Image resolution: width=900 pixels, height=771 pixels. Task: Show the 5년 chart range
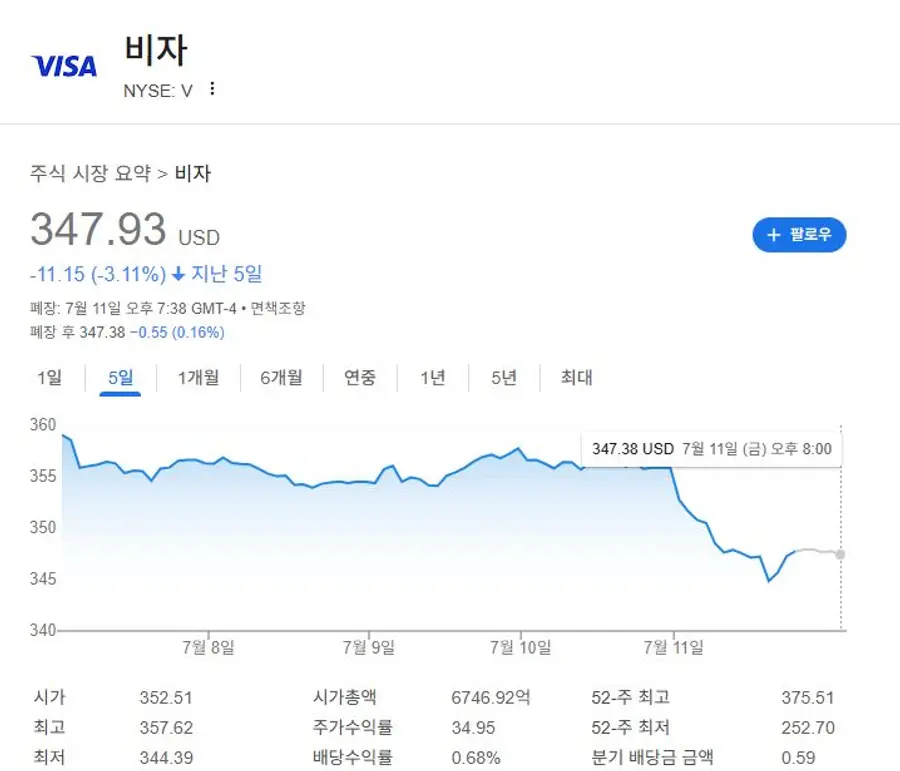(504, 378)
